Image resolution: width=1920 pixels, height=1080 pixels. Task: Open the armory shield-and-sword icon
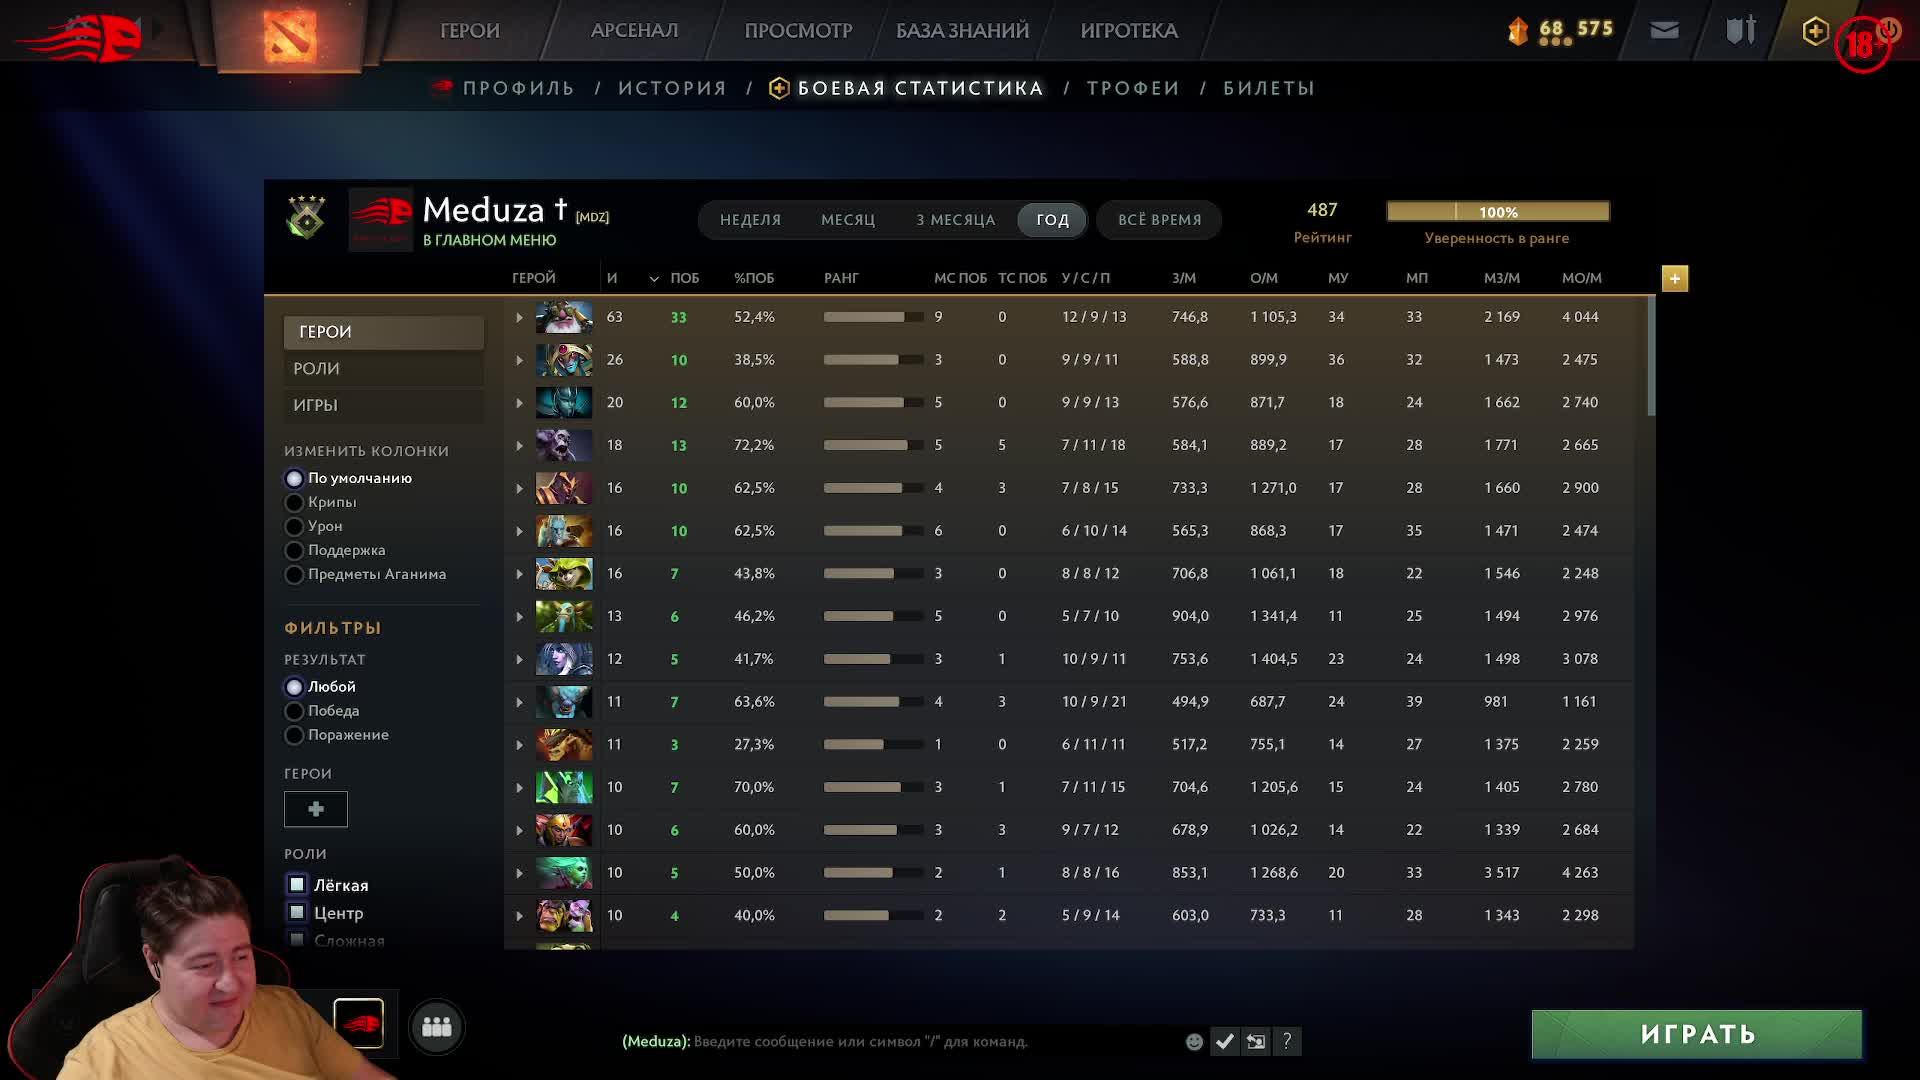[1740, 31]
